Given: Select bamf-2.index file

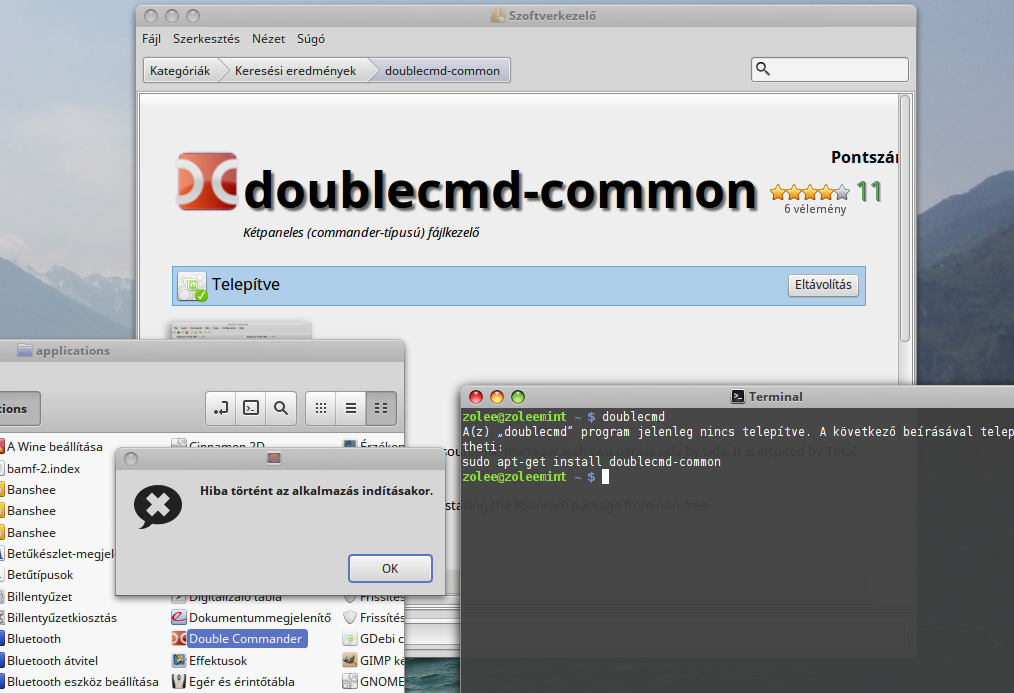Looking at the screenshot, I should [43, 469].
